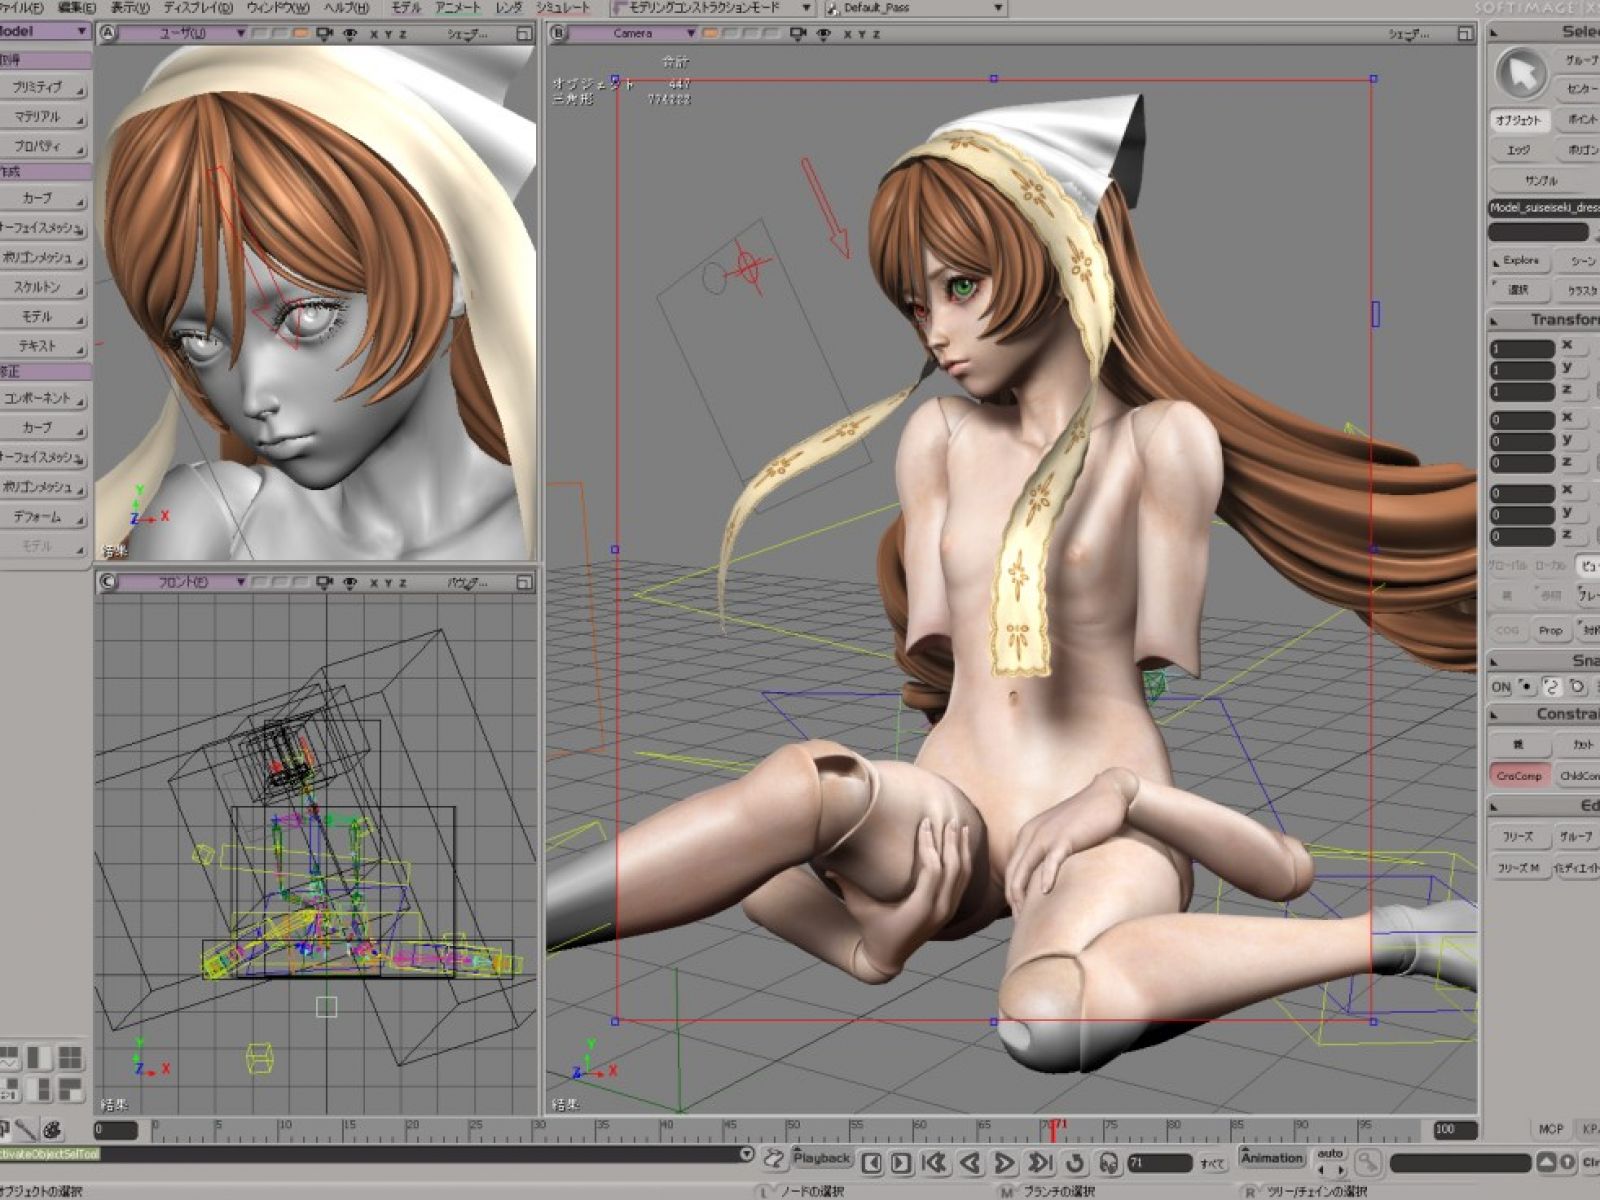The image size is (1600, 1200).
Task: Open viewport C フロント view dropdown
Action: coord(184,582)
